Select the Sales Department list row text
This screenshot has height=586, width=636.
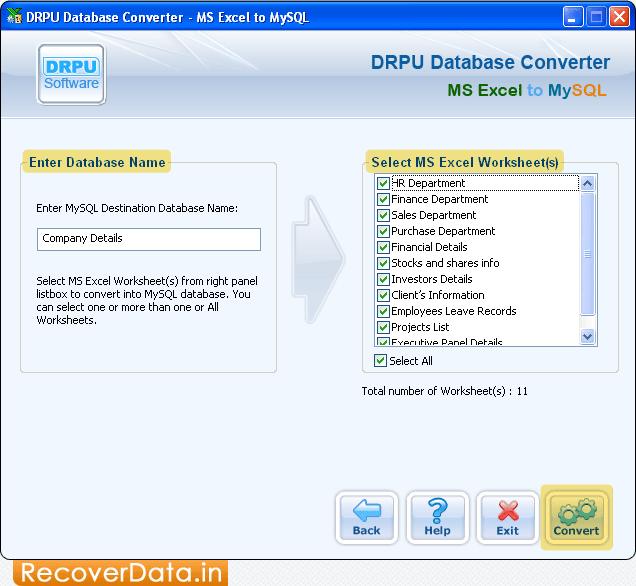tap(434, 215)
